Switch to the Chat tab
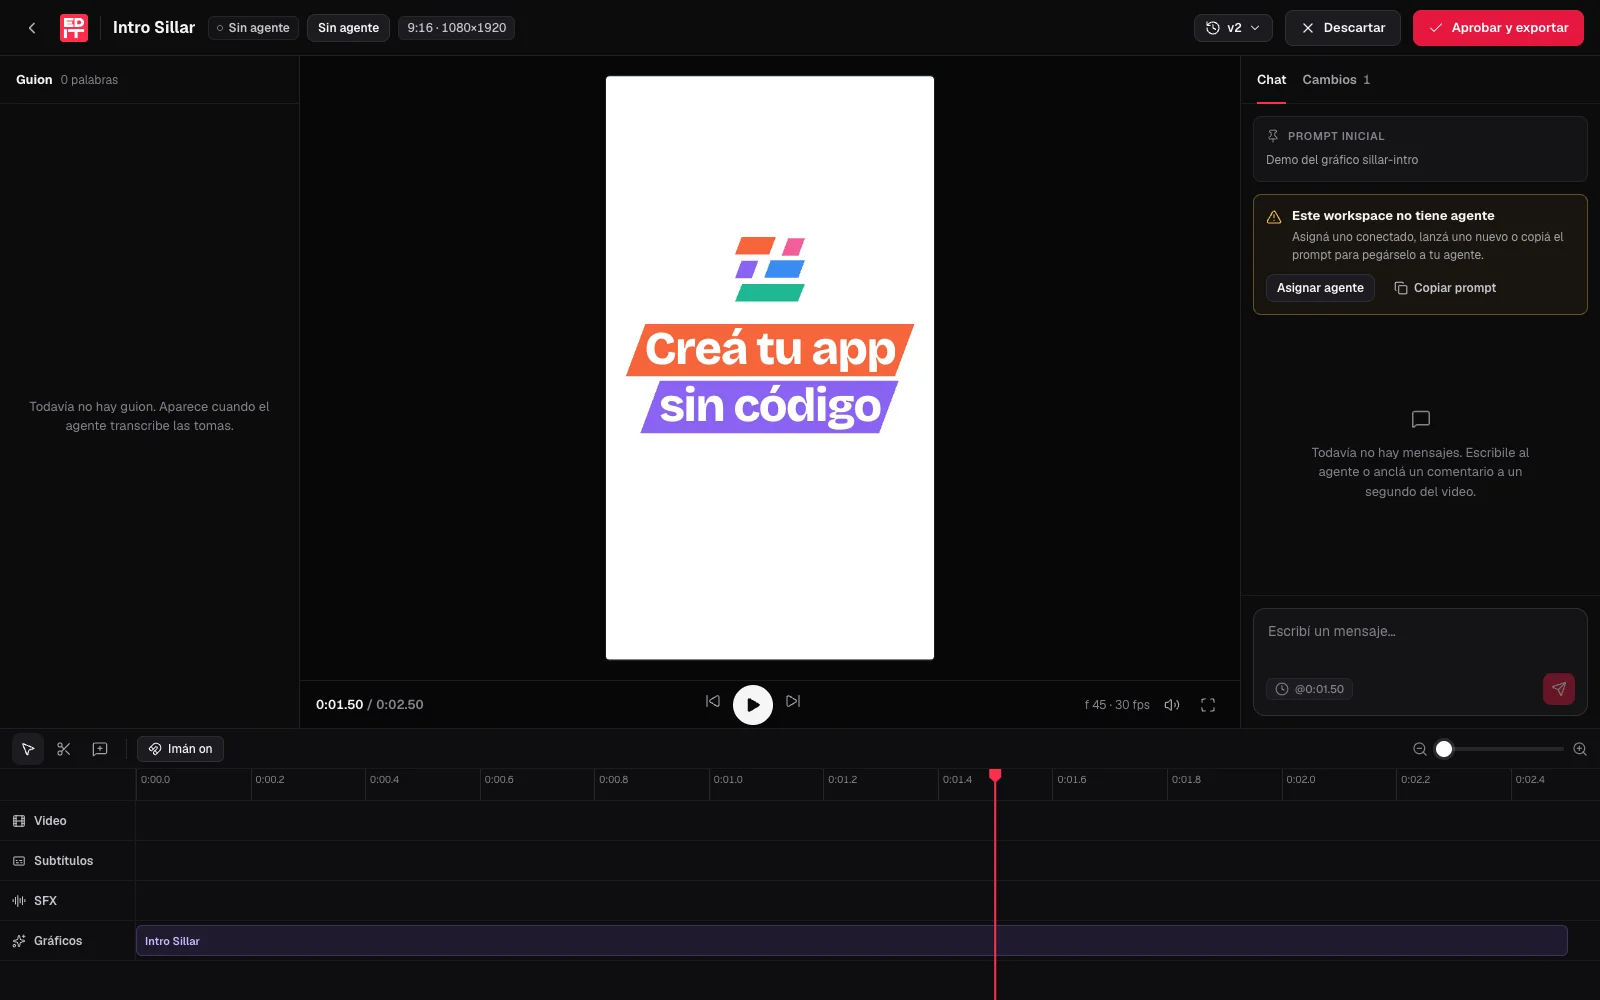This screenshot has width=1600, height=1000. click(x=1271, y=80)
